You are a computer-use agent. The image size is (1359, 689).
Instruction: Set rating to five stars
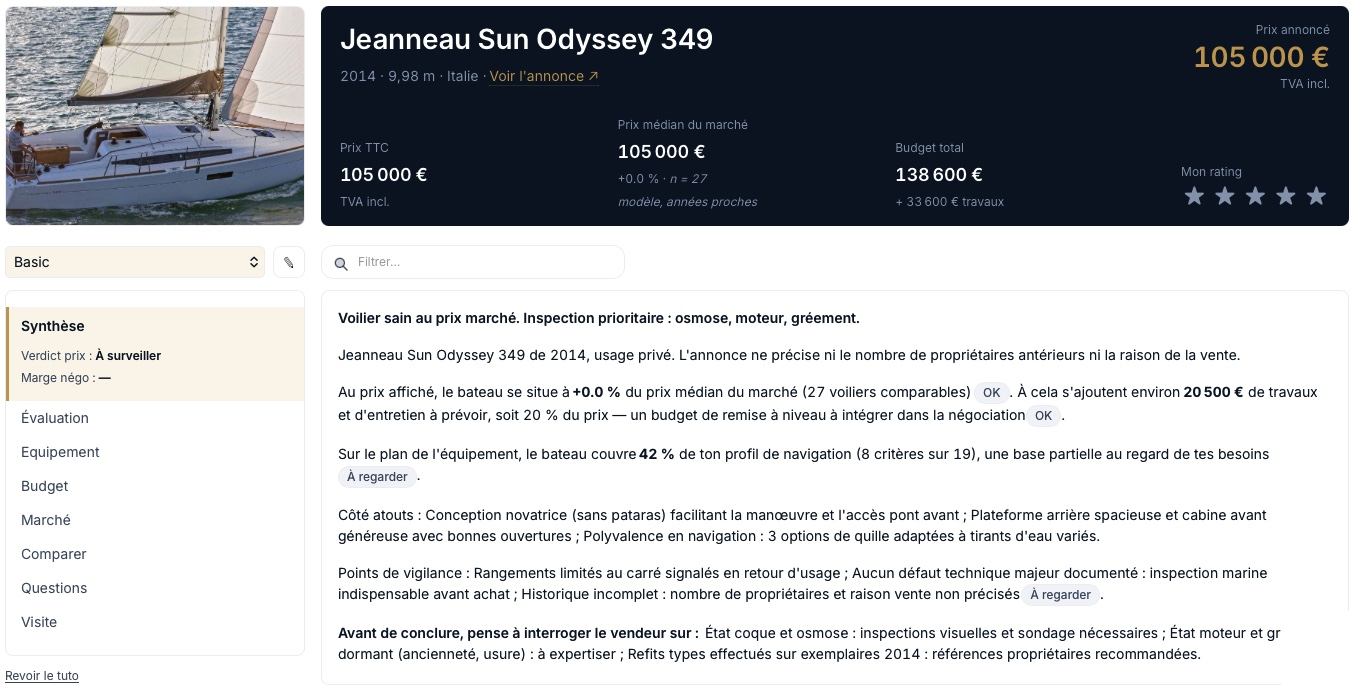pyautogui.click(x=1316, y=196)
